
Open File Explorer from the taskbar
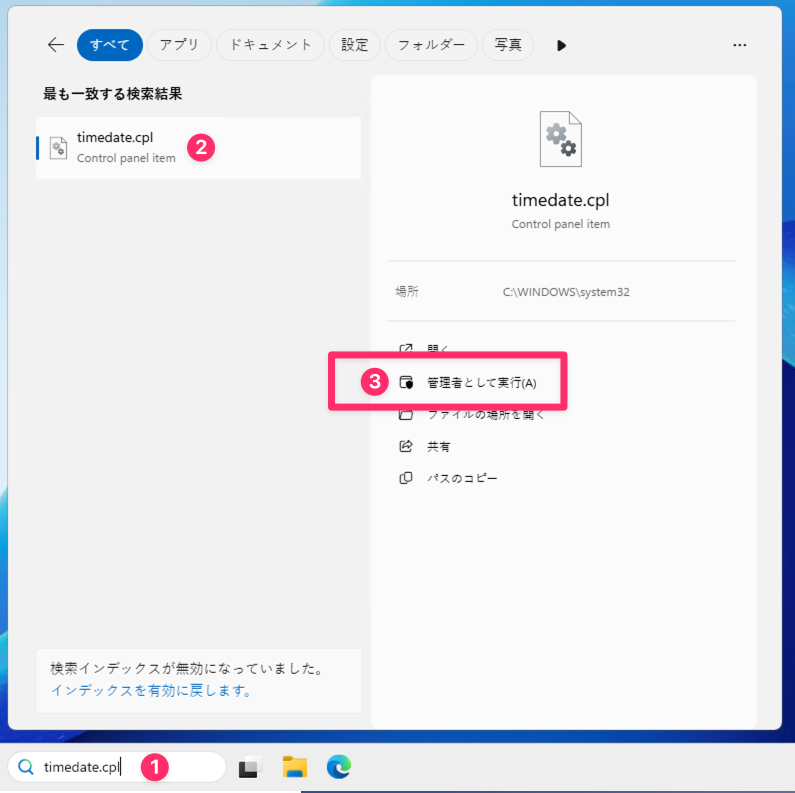pyautogui.click(x=295, y=767)
